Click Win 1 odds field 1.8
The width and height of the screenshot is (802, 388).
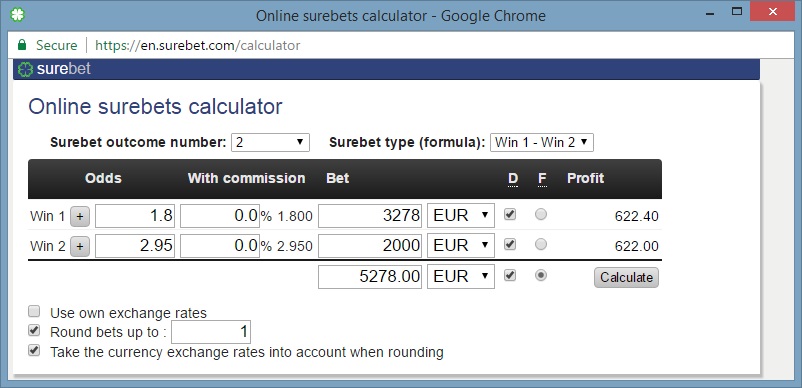tap(135, 216)
